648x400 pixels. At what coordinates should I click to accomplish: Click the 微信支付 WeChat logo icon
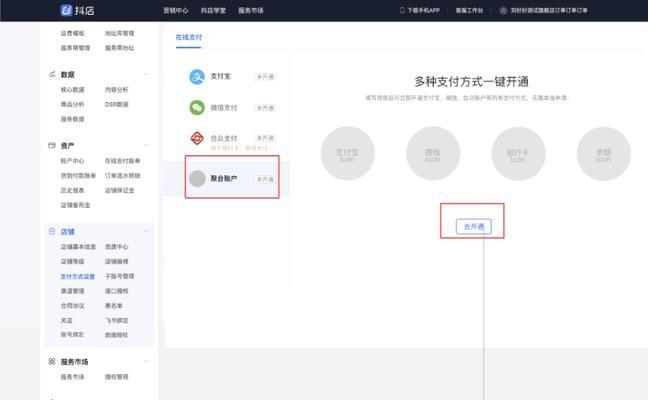pos(197,107)
